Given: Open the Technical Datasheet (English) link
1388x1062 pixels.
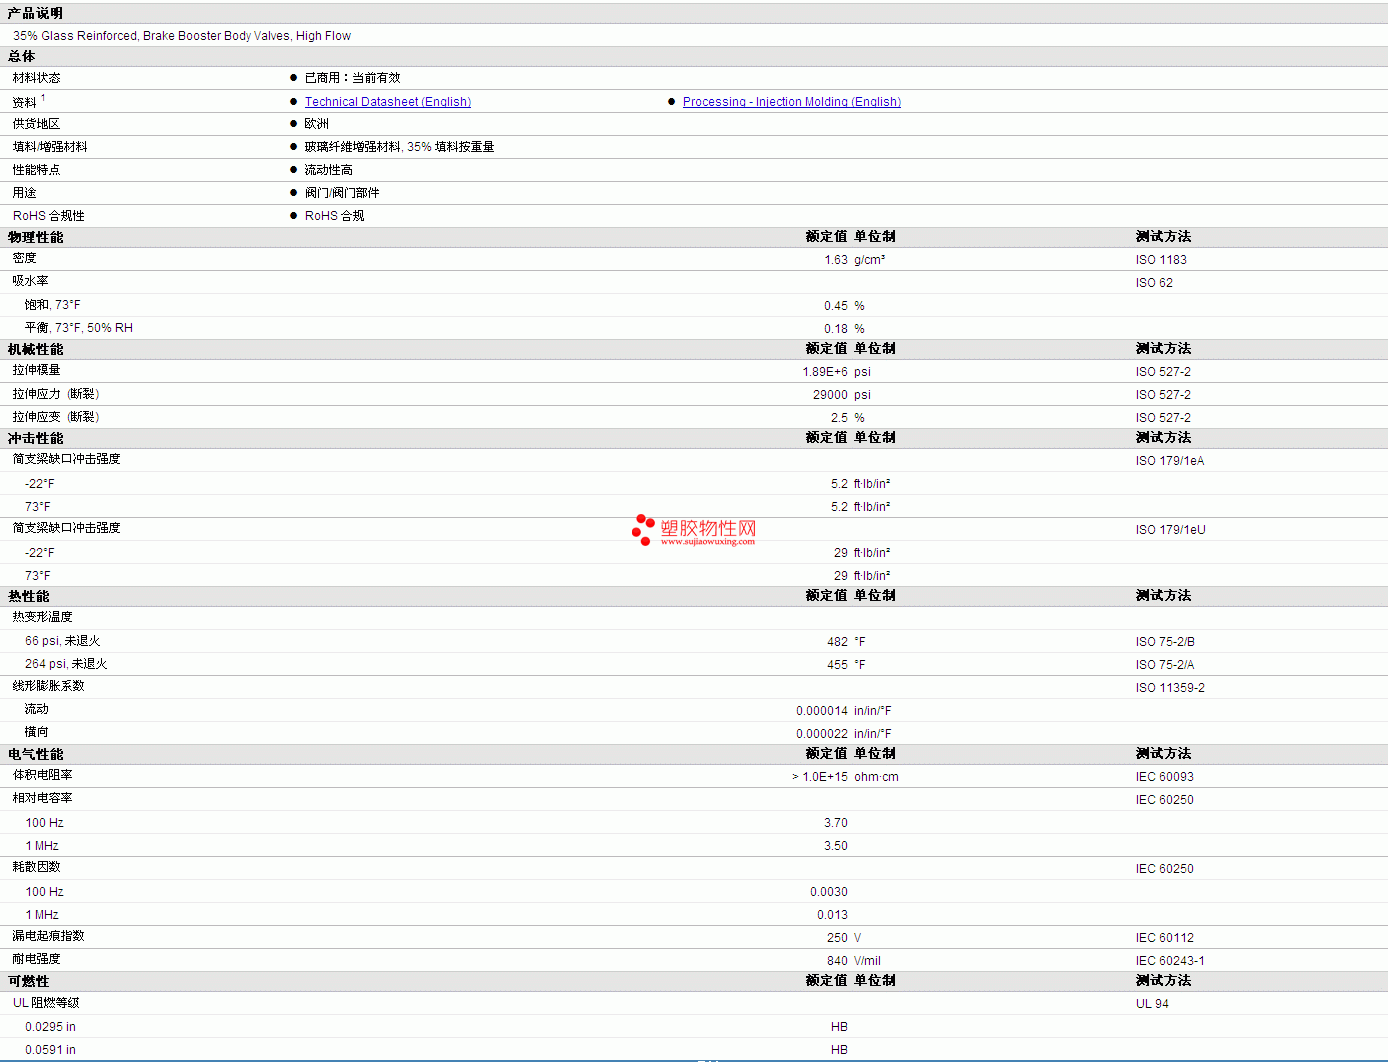Looking at the screenshot, I should coord(387,102).
